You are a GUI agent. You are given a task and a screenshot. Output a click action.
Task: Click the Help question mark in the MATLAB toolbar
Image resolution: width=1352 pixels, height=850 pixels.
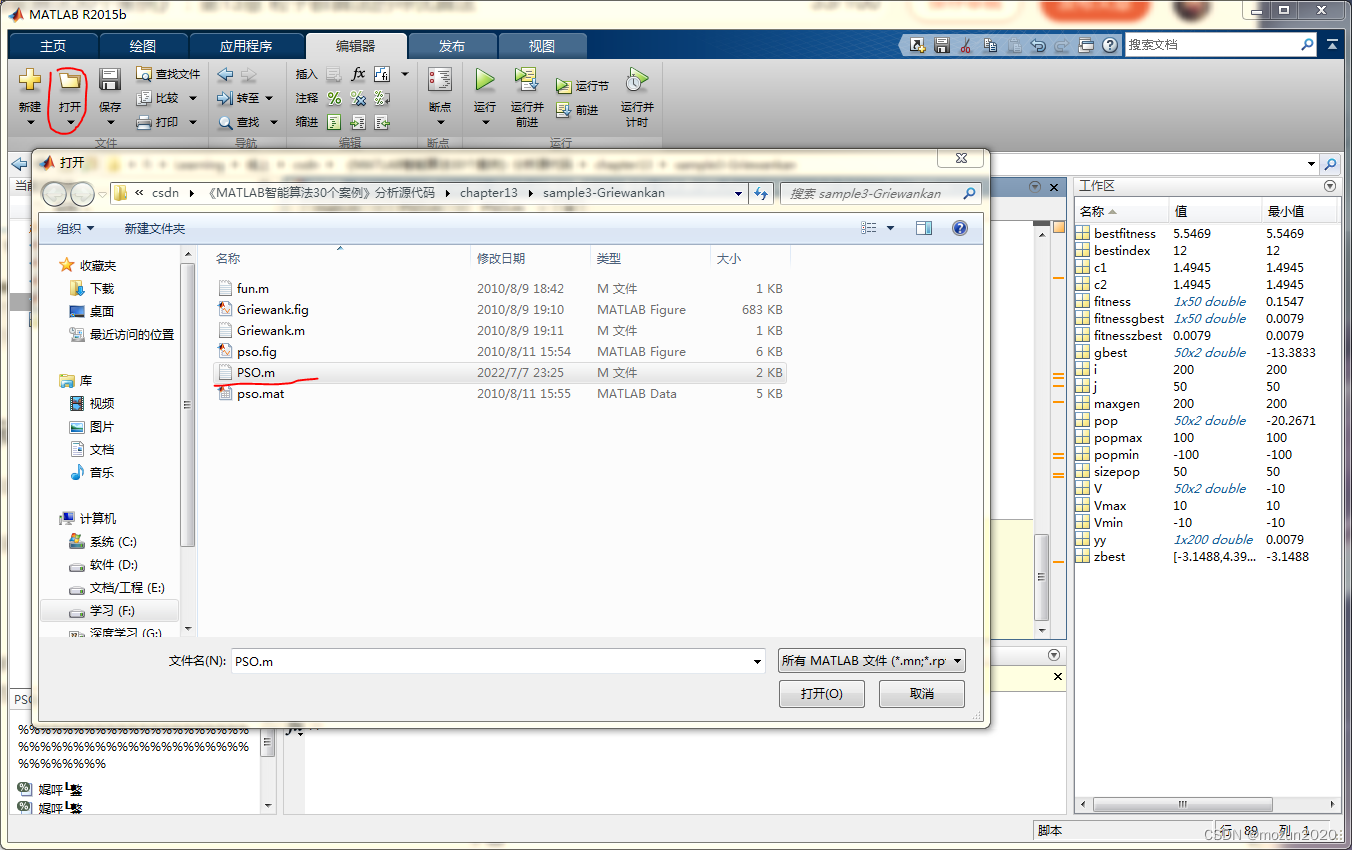(1110, 45)
